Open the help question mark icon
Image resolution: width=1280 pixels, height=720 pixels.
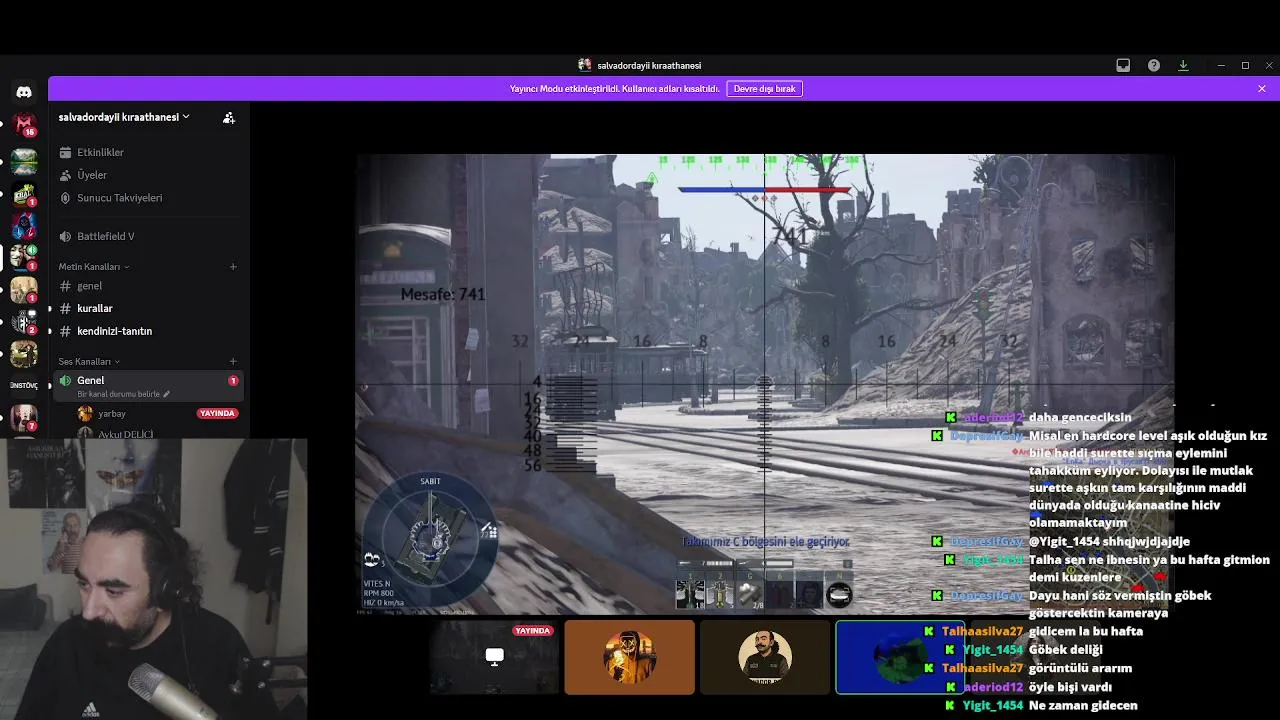tap(1154, 65)
